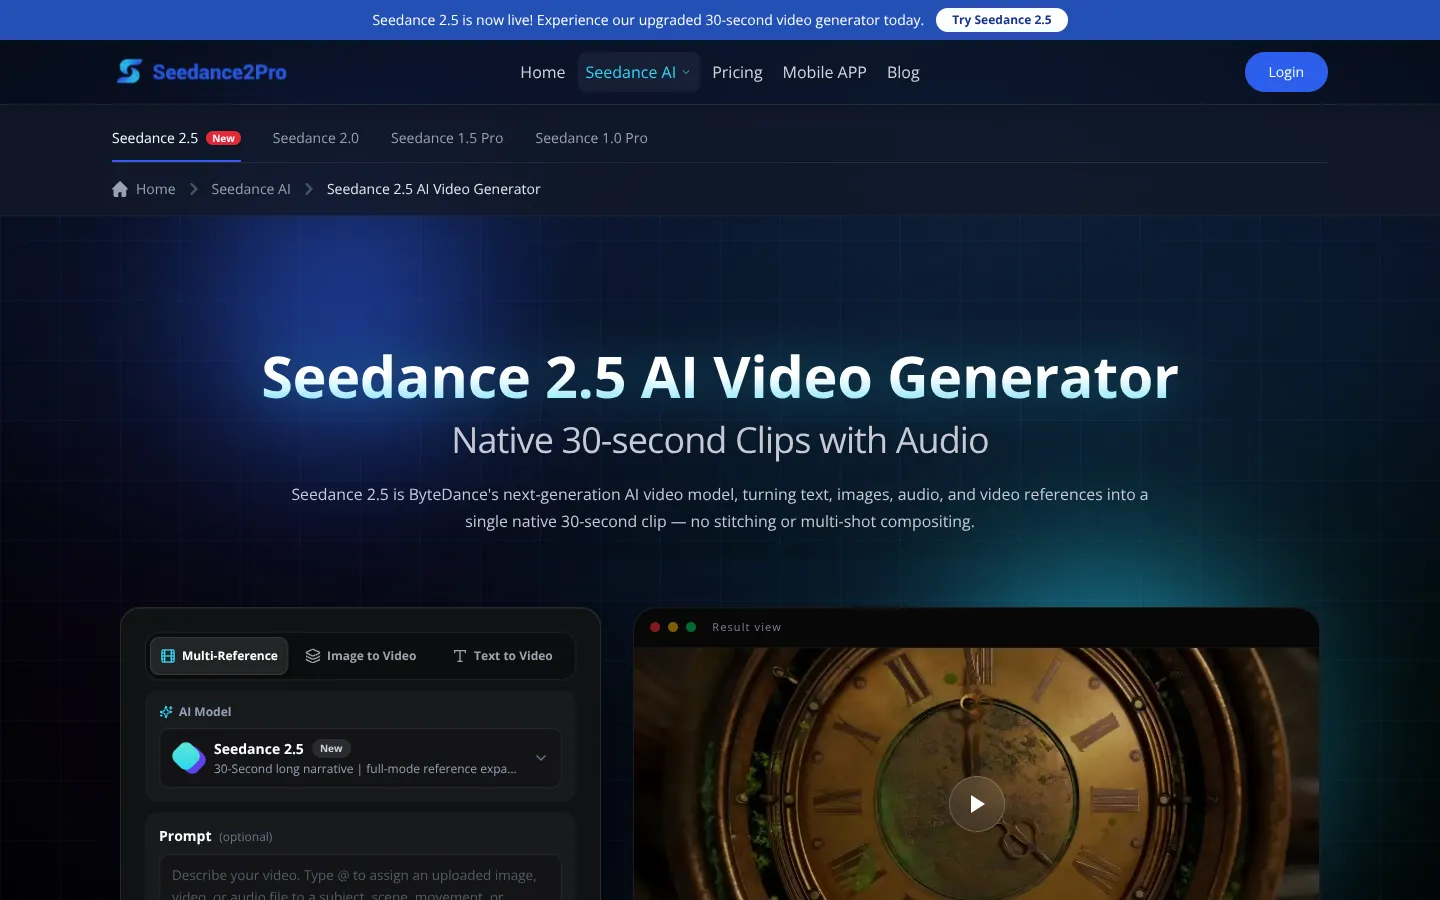This screenshot has width=1440, height=900.
Task: Switch to the Seedance 1.0 Pro tab
Action: (x=591, y=138)
